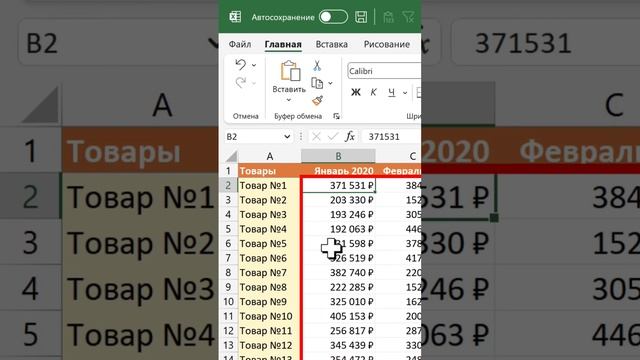
Task: Click the Copy icon
Action: [317, 83]
